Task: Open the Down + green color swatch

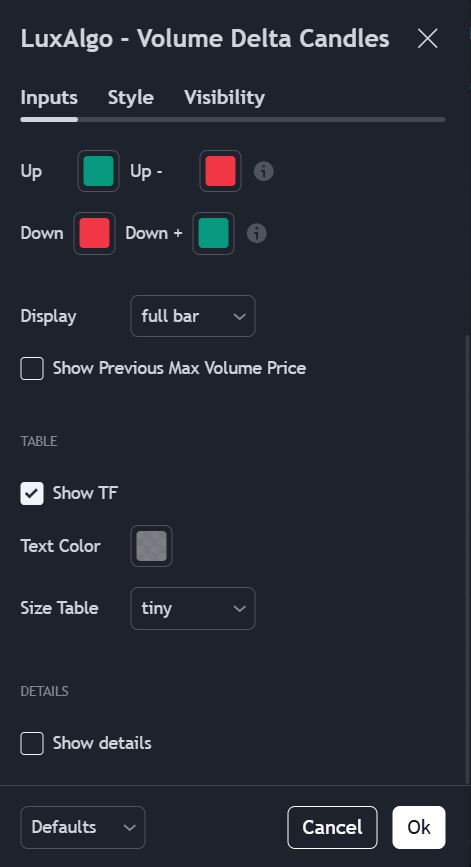Action: click(x=213, y=233)
